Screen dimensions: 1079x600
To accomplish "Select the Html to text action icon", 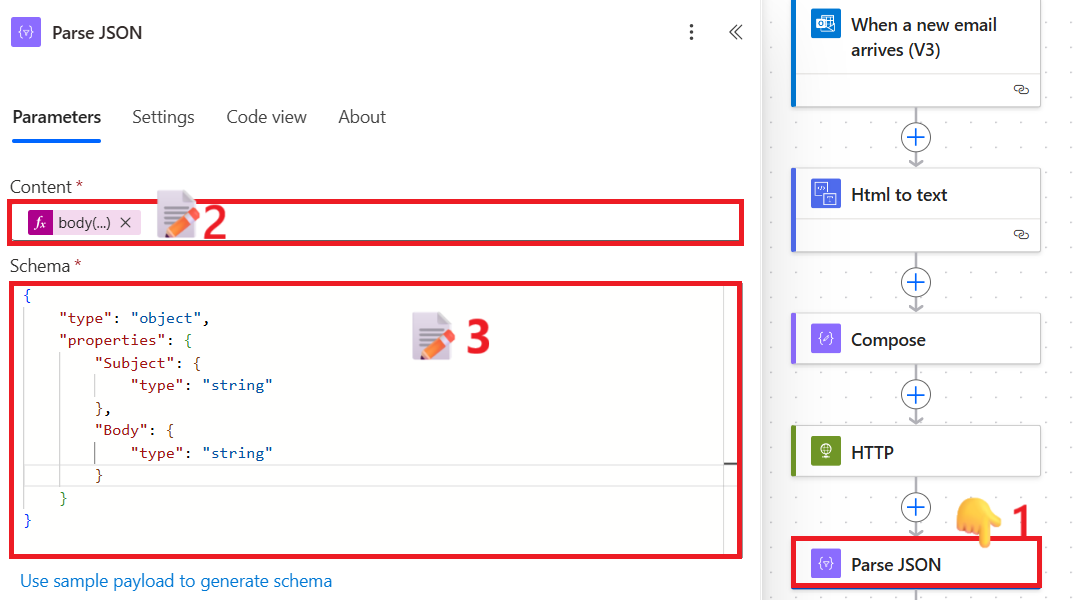I will (826, 193).
